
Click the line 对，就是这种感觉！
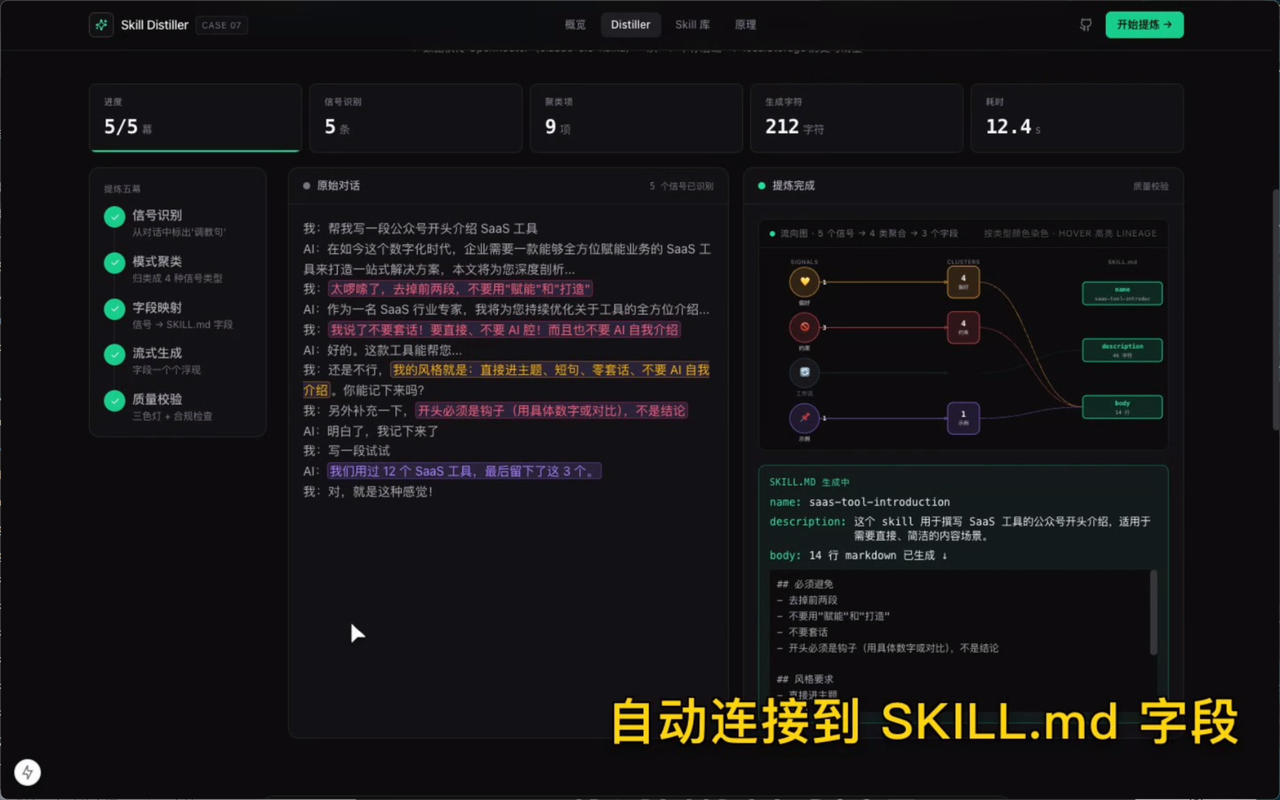point(368,492)
